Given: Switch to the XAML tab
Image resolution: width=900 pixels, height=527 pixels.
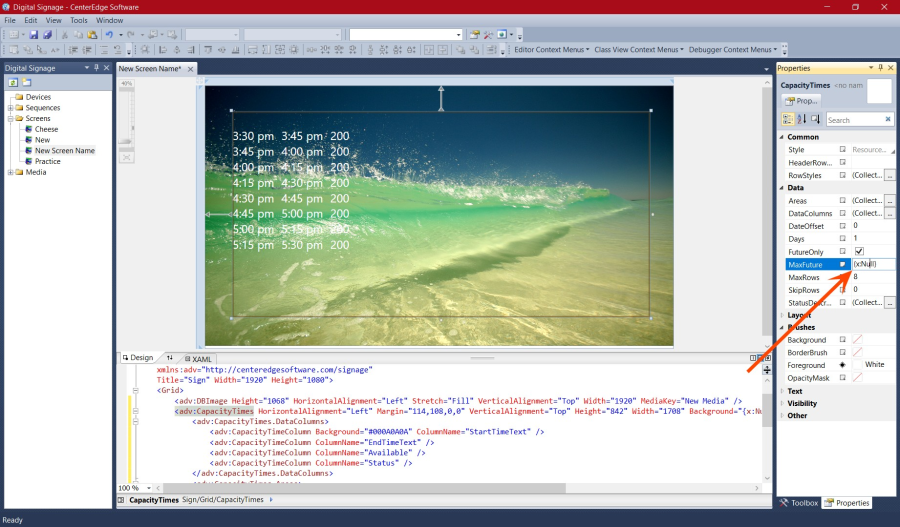Looking at the screenshot, I should pyautogui.click(x=201, y=358).
